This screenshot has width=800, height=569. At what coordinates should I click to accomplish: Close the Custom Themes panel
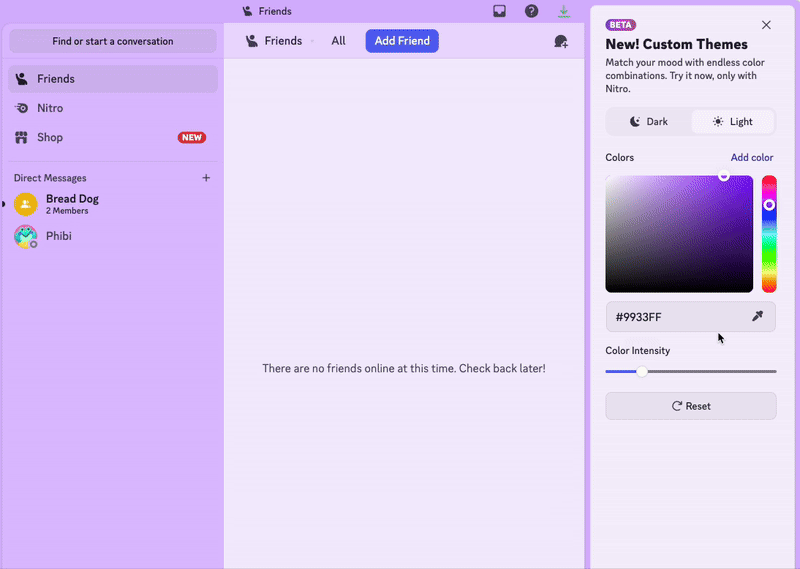[x=766, y=25]
